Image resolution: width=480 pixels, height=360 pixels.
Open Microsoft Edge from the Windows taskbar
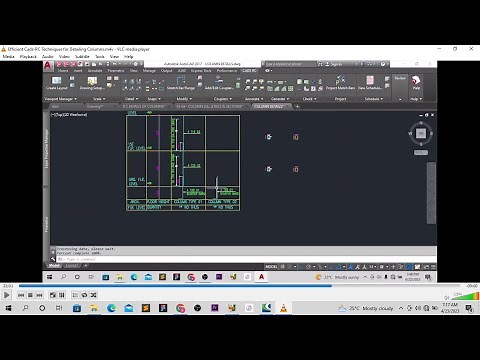pos(111,308)
